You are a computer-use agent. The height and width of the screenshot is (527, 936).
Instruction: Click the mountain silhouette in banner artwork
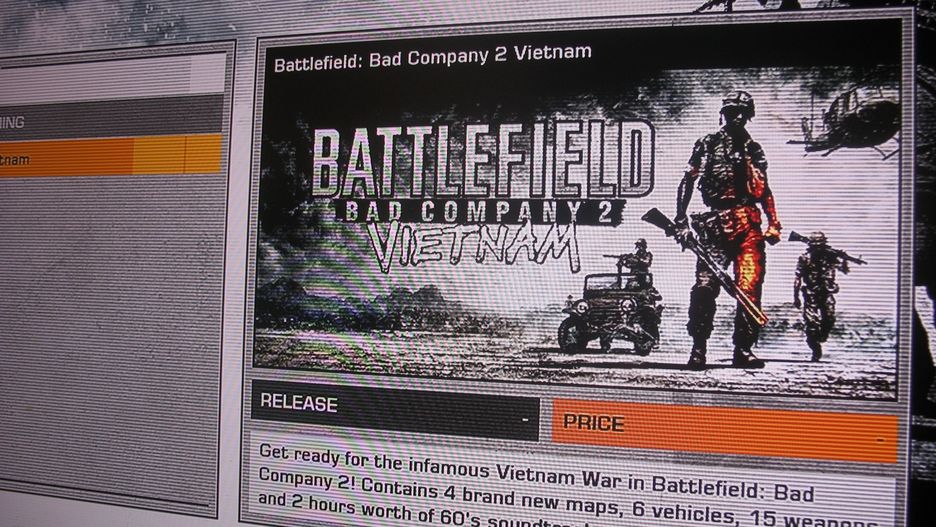click(x=358, y=307)
